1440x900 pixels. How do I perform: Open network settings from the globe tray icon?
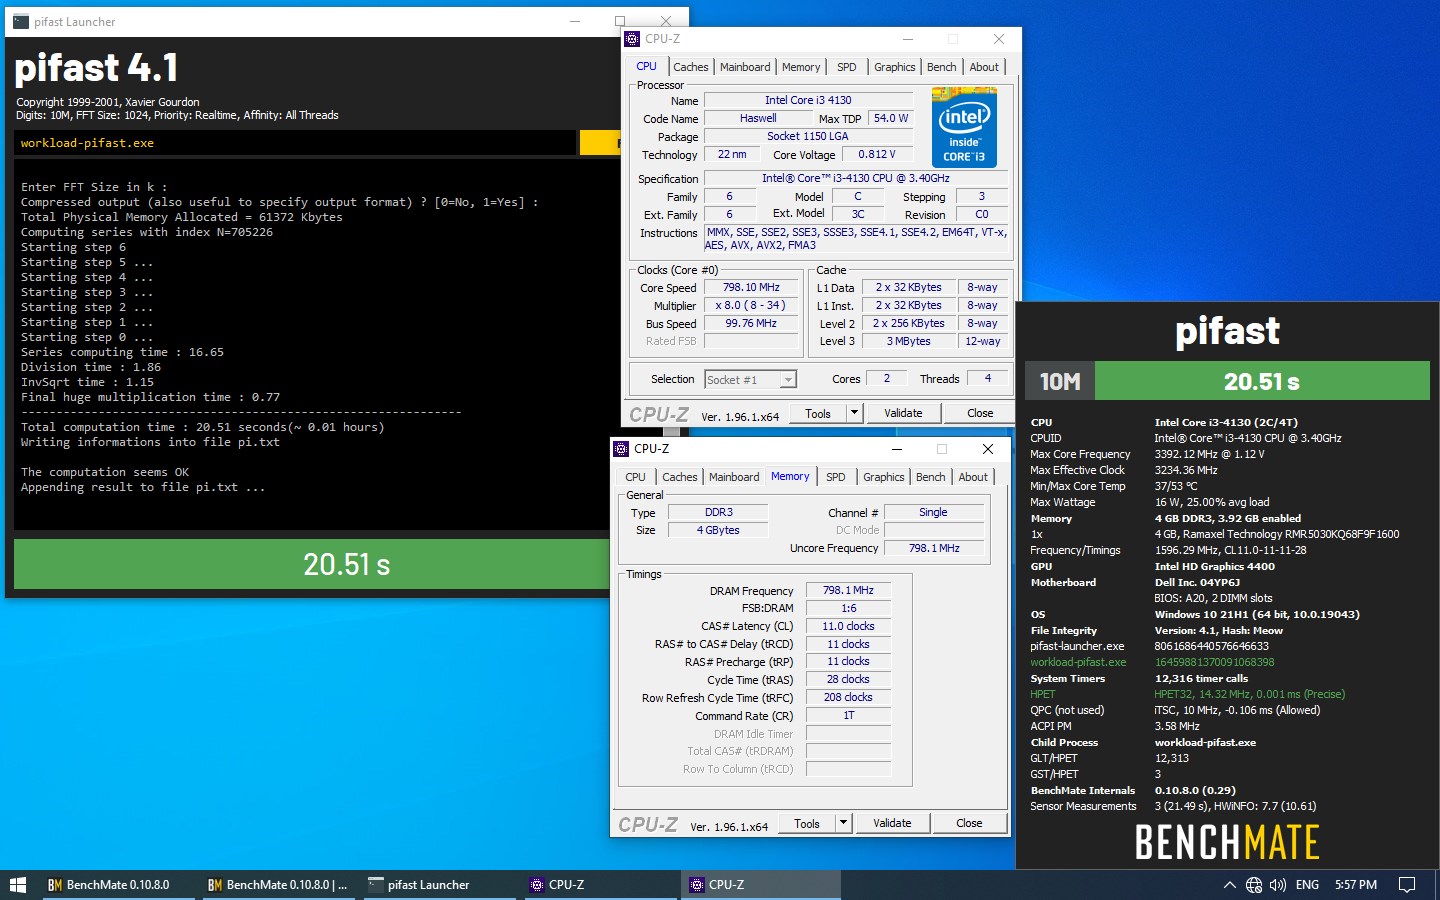pyautogui.click(x=1254, y=885)
